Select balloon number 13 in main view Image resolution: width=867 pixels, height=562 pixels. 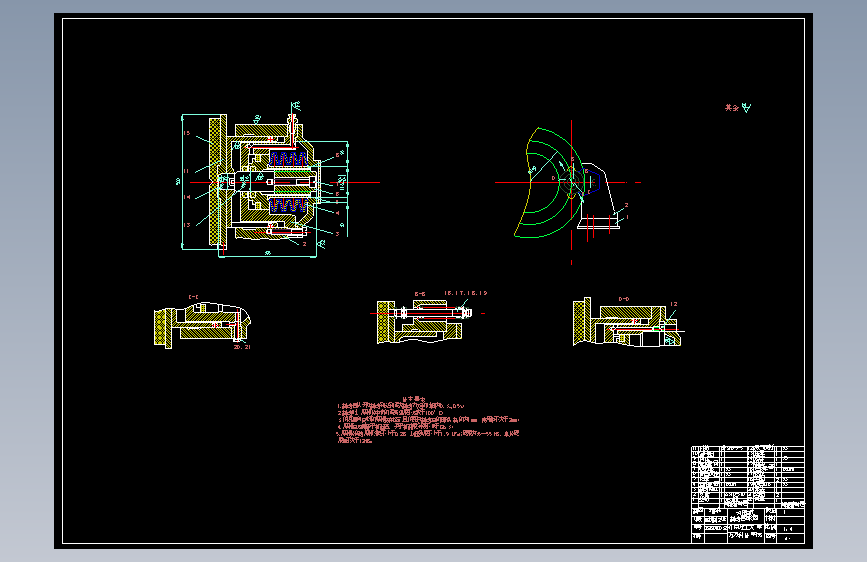187,225
